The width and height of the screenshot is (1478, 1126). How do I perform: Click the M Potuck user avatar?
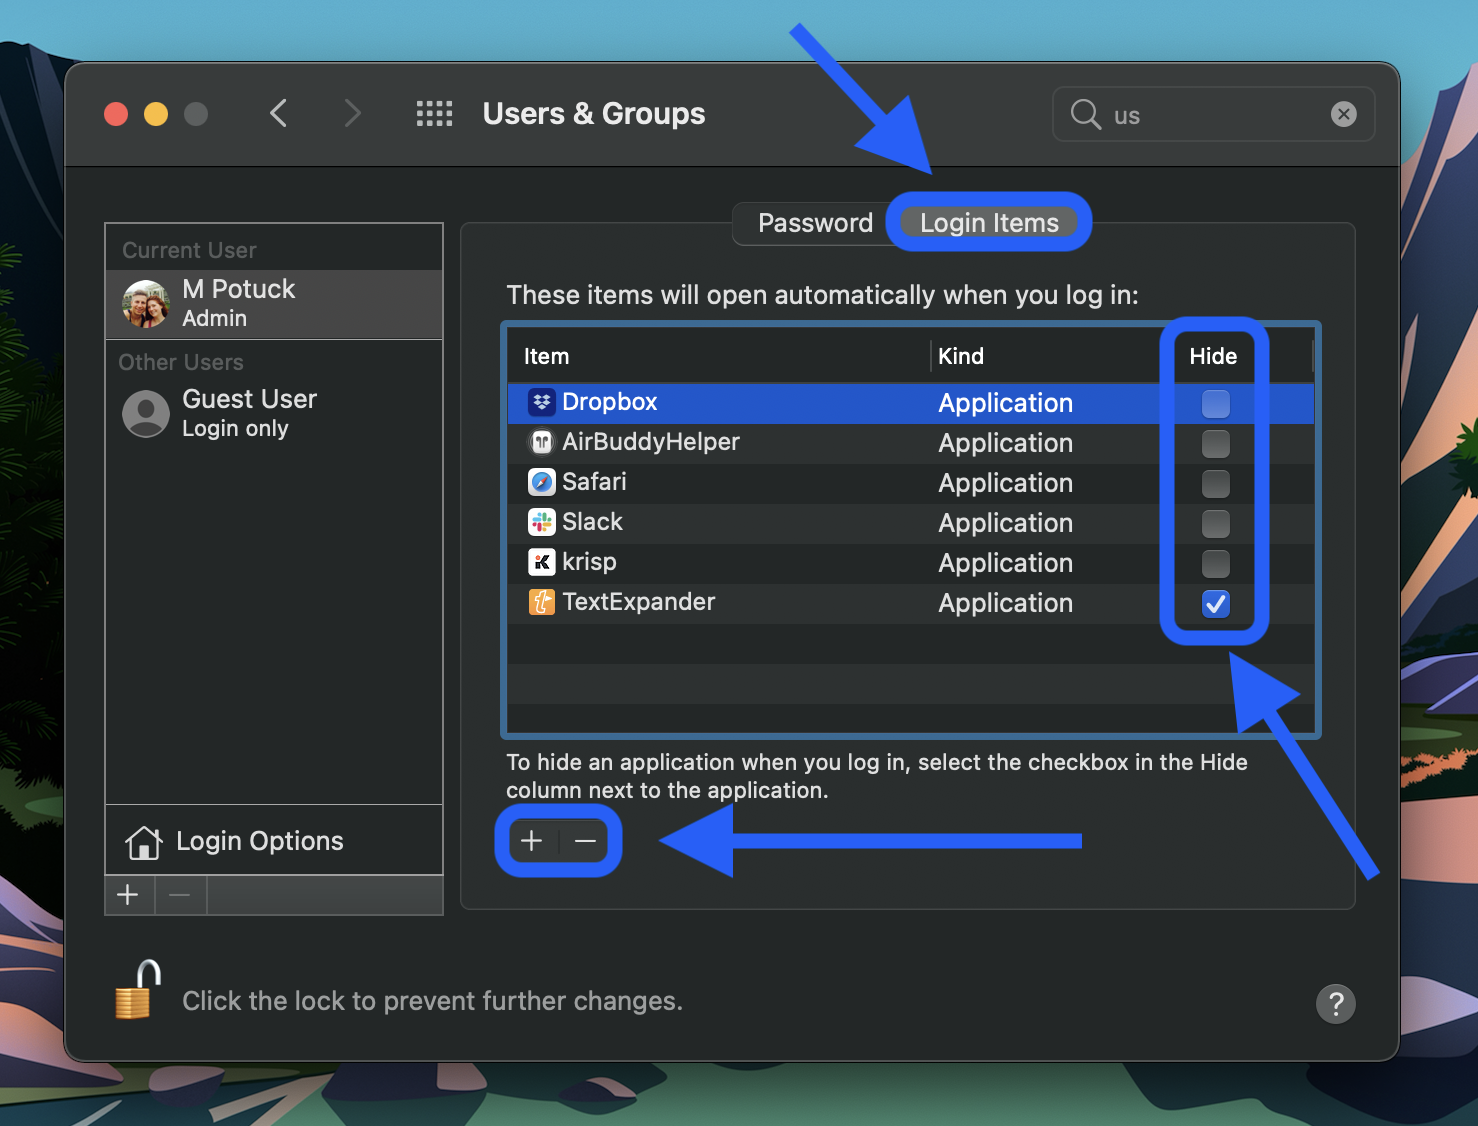click(x=144, y=303)
